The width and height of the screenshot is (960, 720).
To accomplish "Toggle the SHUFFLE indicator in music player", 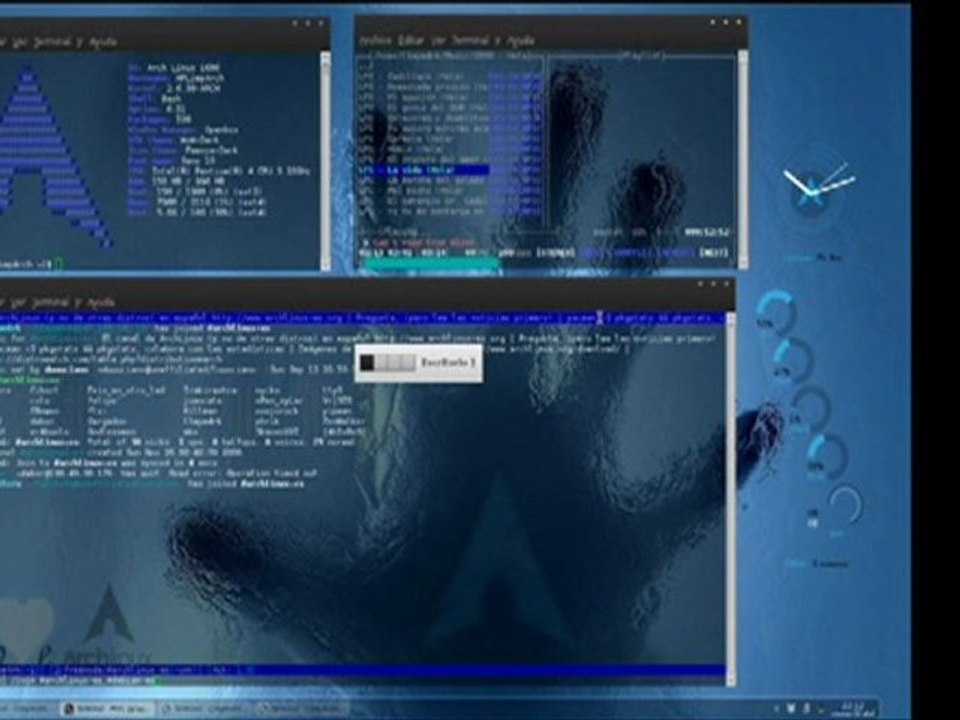I will point(631,252).
